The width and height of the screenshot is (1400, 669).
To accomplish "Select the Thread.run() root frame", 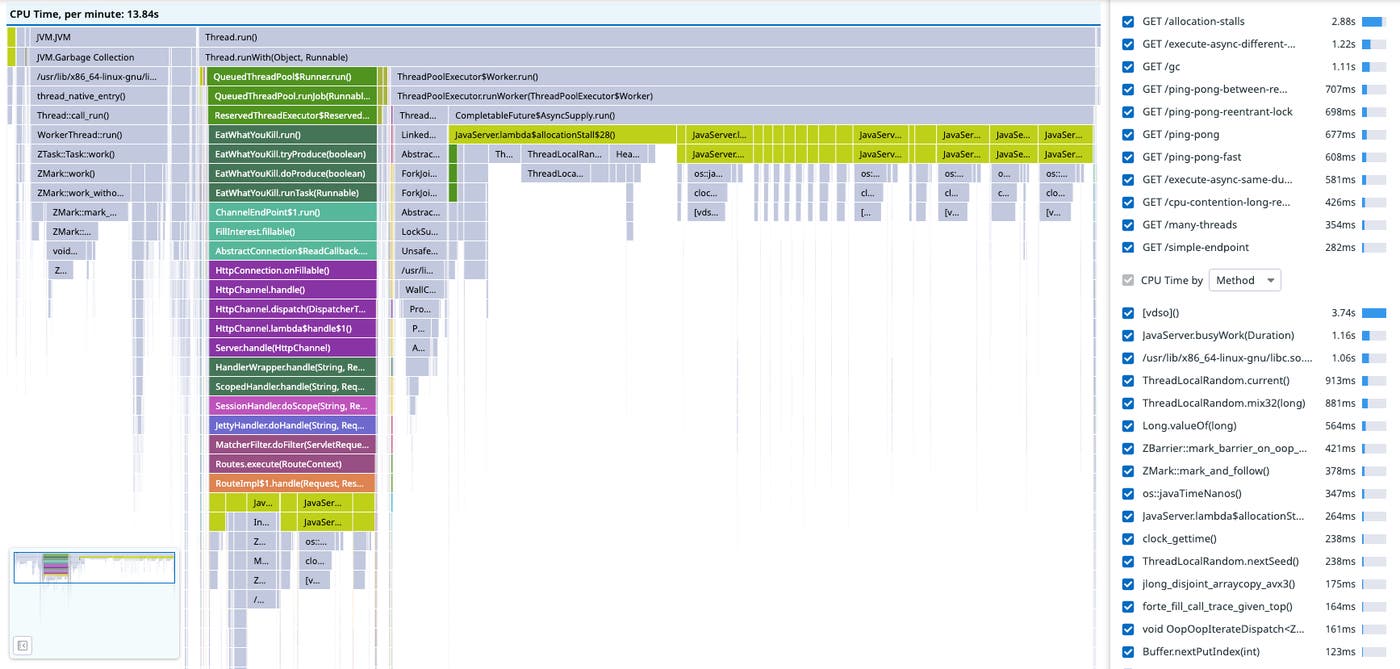I will pos(400,37).
